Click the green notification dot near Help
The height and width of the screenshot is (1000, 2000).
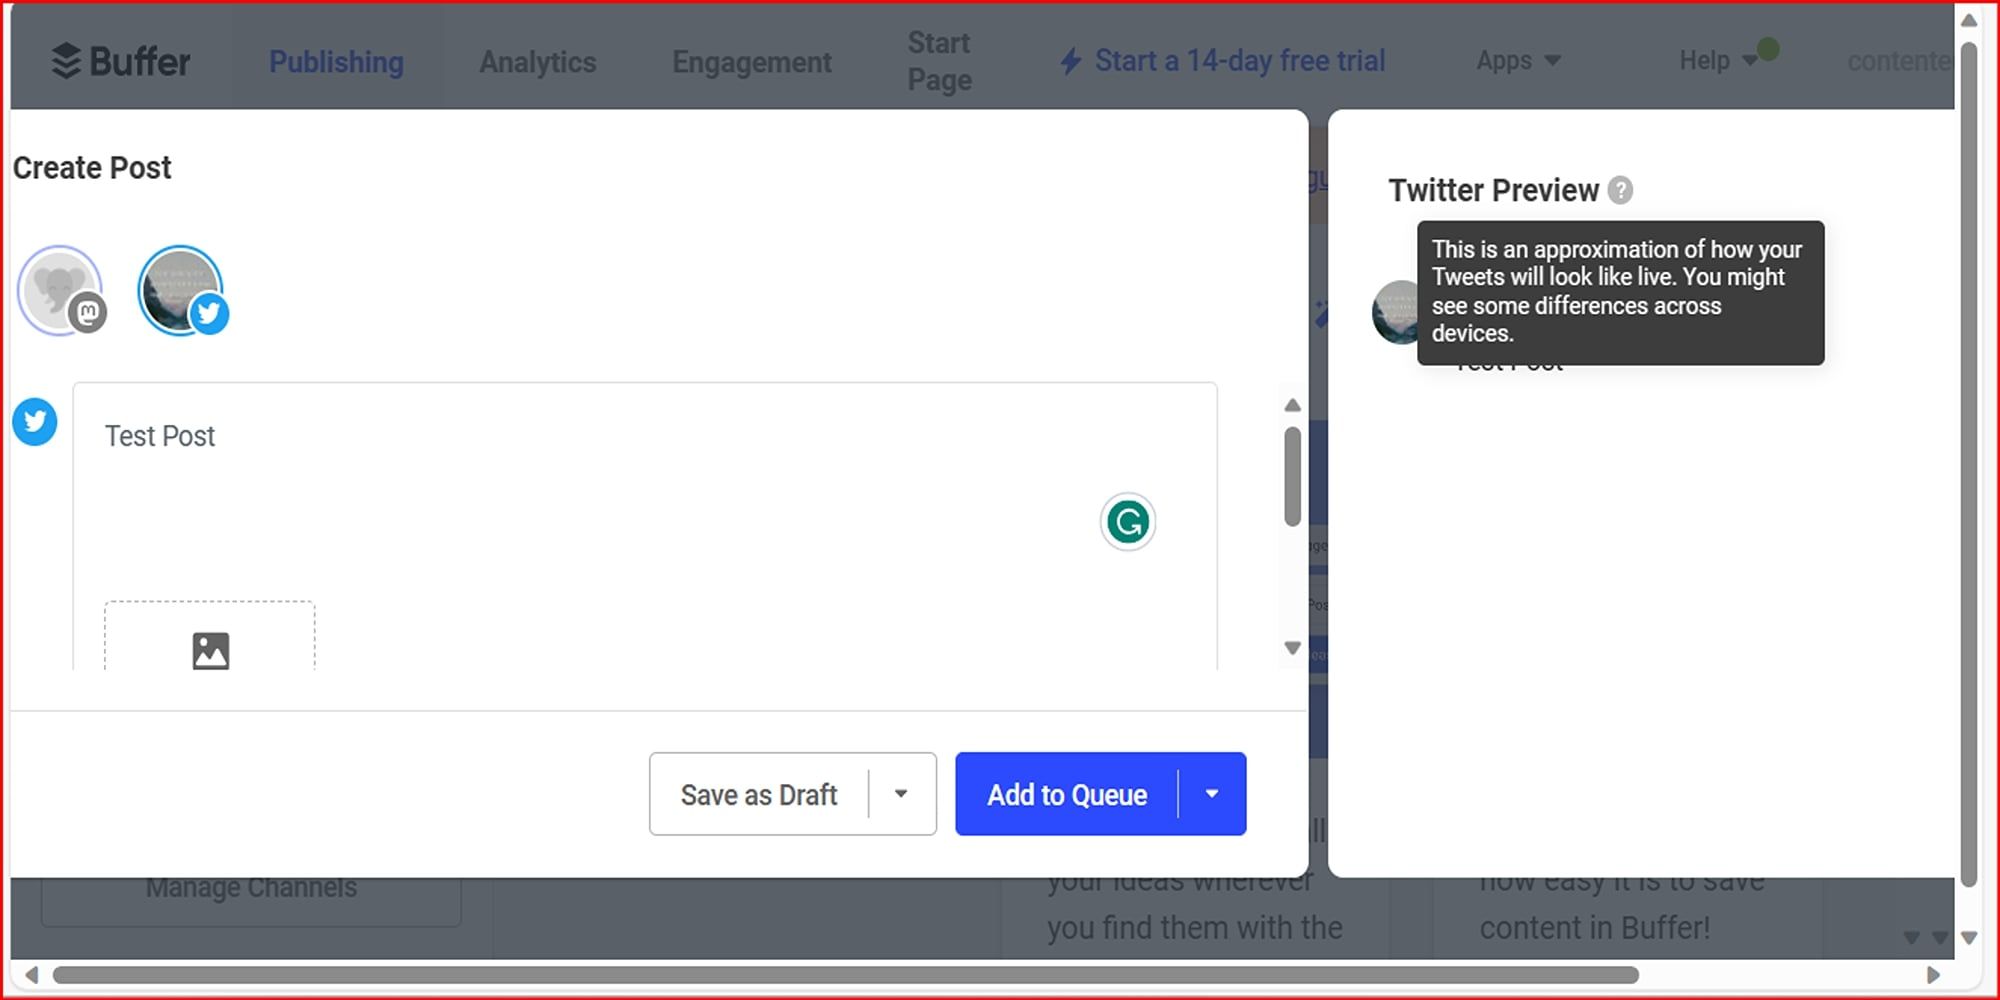(x=1768, y=49)
